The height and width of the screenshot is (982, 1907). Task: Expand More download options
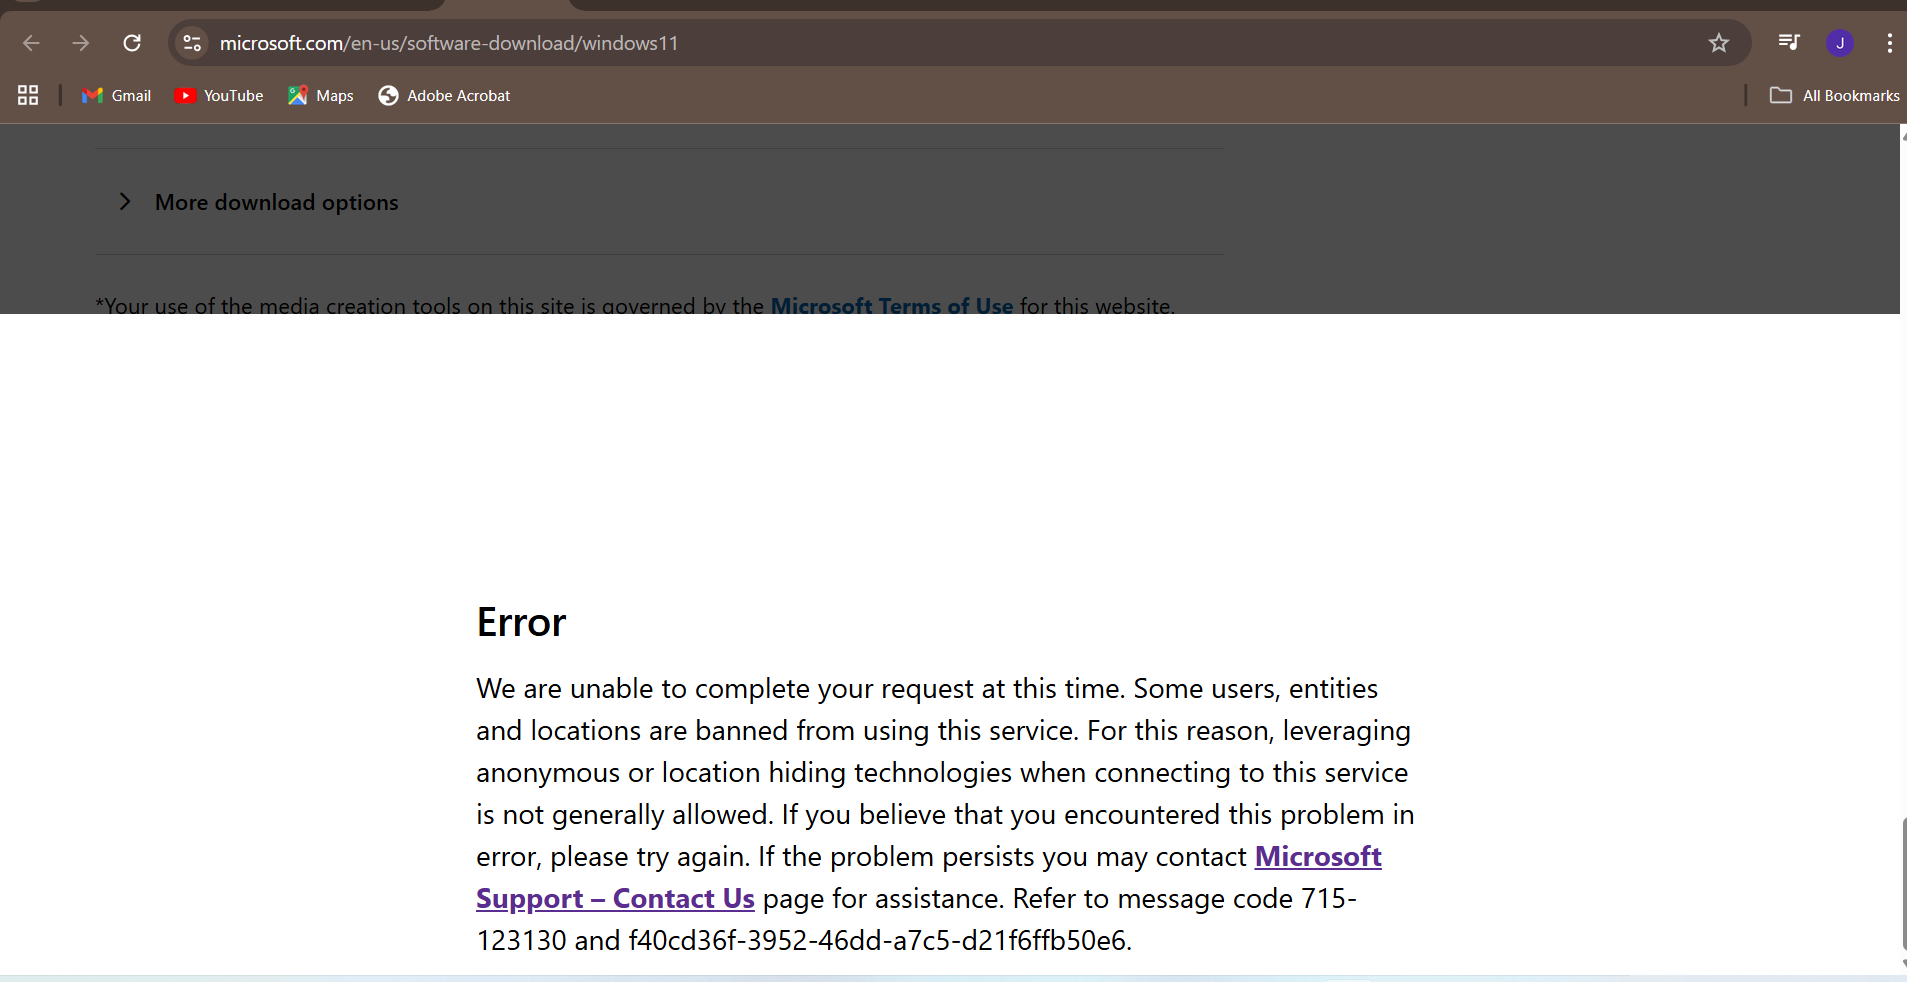(x=660, y=202)
